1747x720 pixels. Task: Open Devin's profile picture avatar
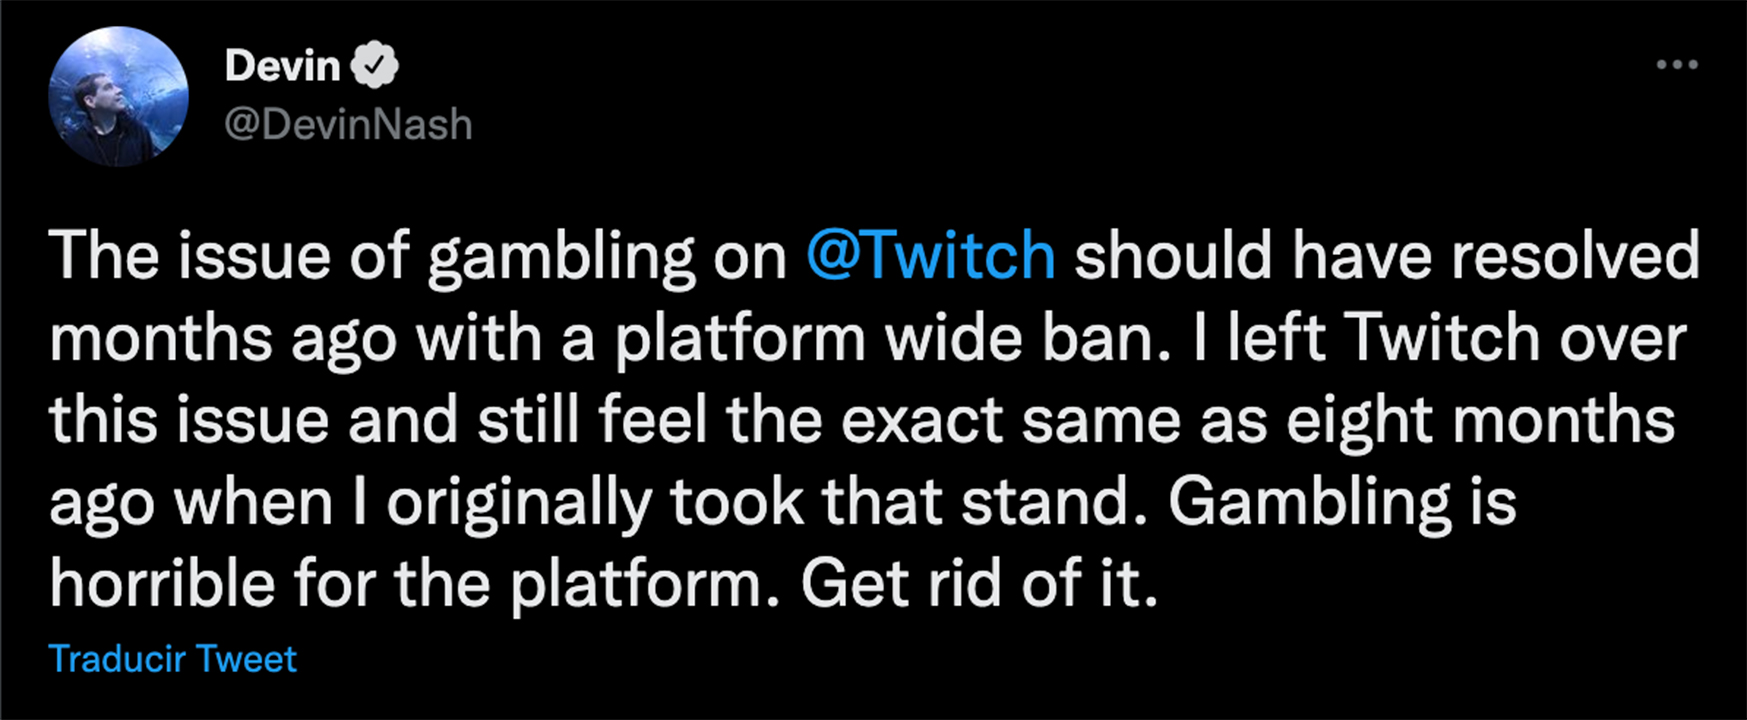click(118, 96)
